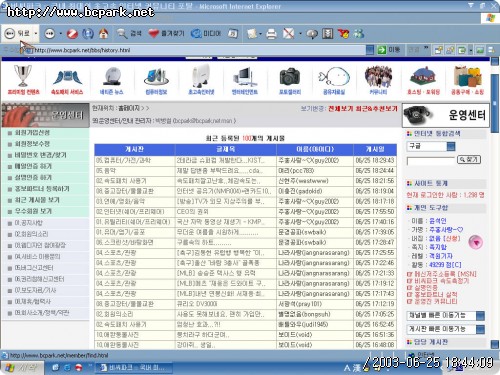Select the 비씨파크 browser window taskbar button
The width and height of the screenshot is (500, 375).
pos(133,368)
